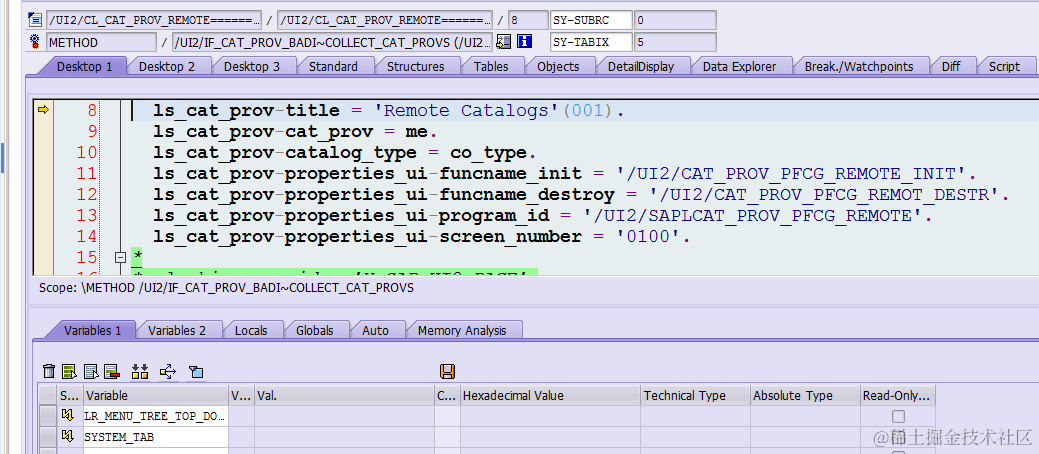The image size is (1039, 454).
Task: Click the Scope method path text
Action: [227, 288]
